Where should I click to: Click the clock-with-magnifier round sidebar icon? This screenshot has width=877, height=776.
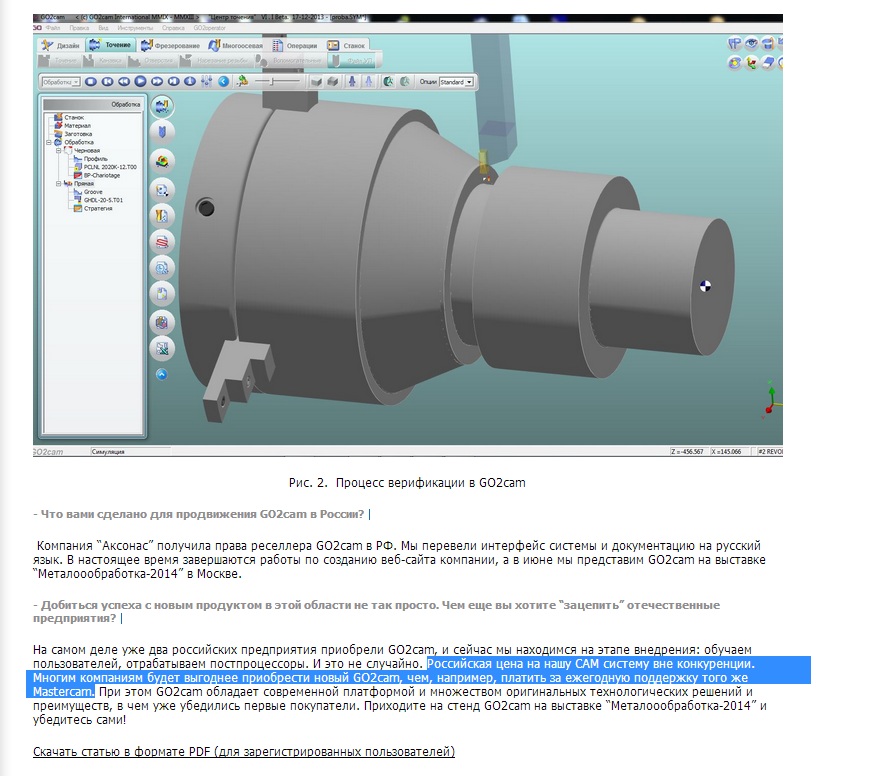[162, 268]
